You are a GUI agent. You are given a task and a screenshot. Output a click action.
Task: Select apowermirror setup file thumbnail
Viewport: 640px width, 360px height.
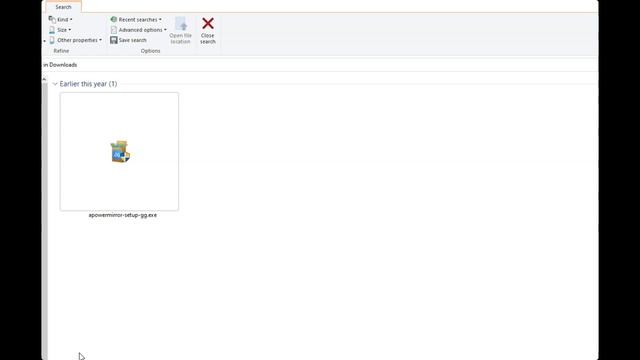119,151
